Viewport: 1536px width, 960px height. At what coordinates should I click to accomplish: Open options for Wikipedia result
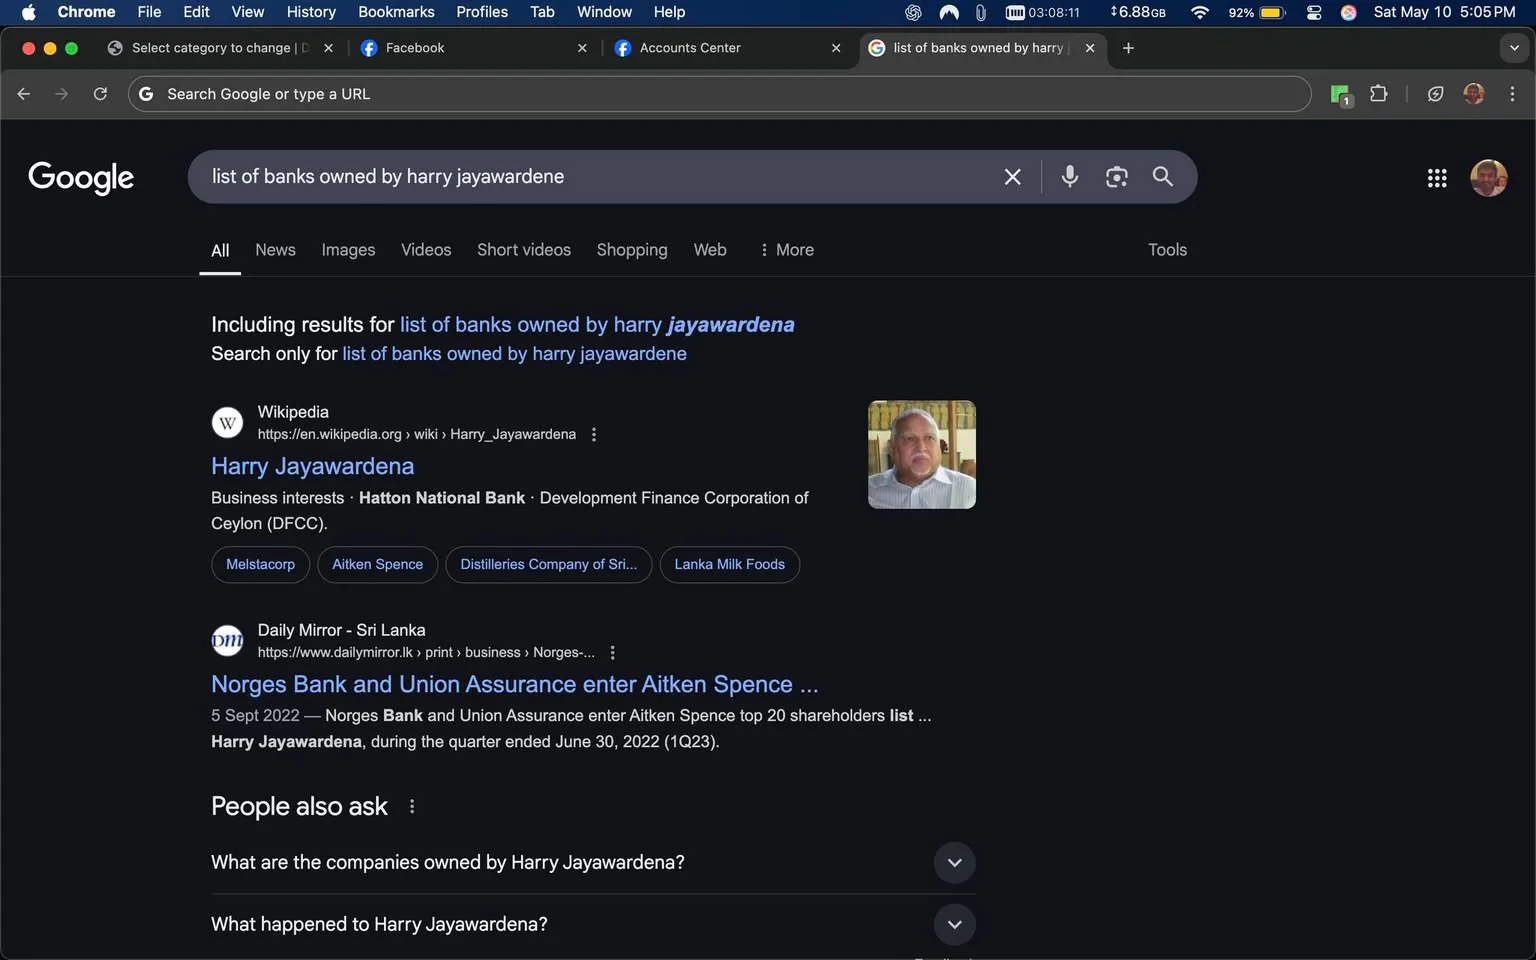pos(594,435)
